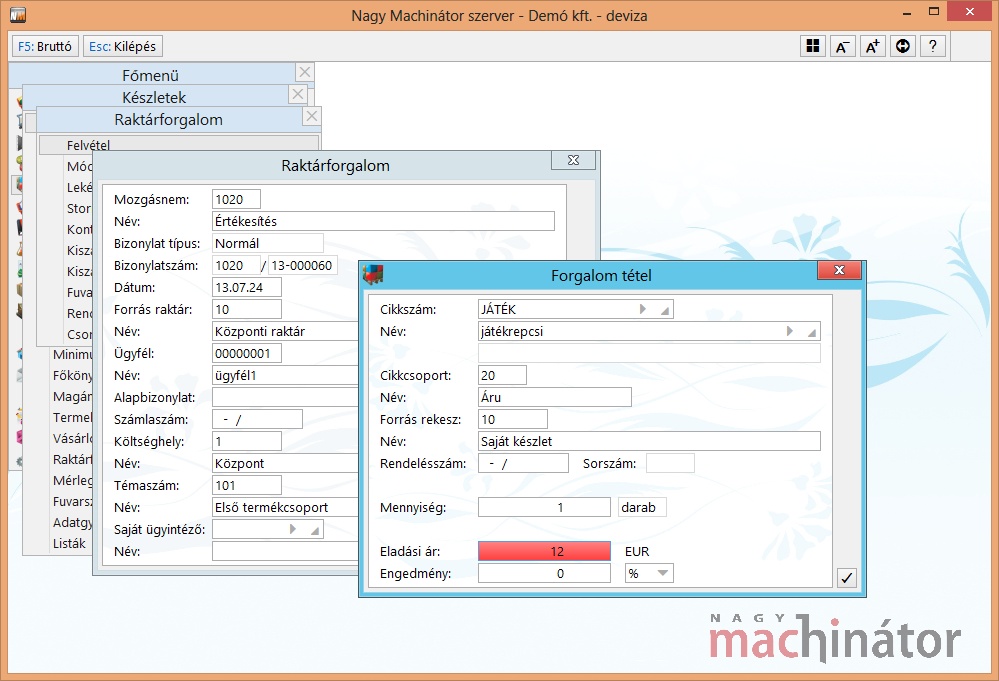Click the round download arrow toolbar icon

tap(903, 46)
